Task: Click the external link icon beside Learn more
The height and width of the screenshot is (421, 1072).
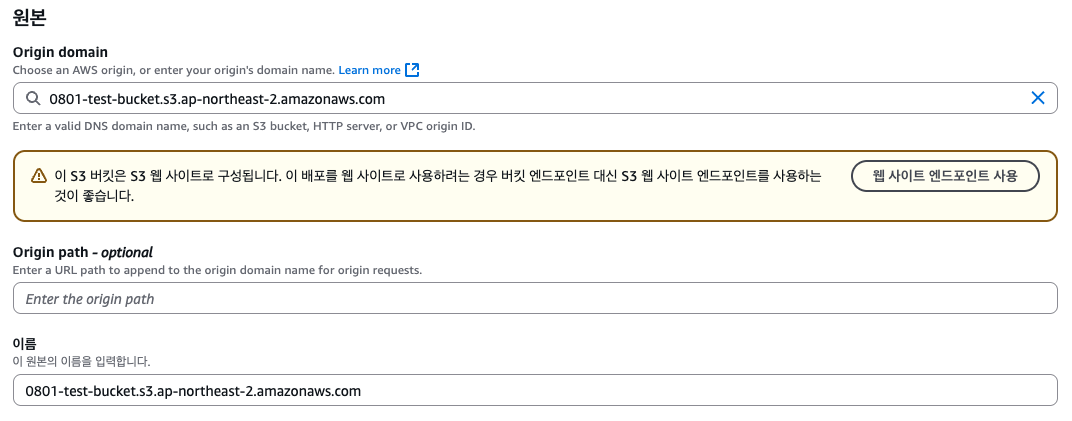Action: [412, 70]
